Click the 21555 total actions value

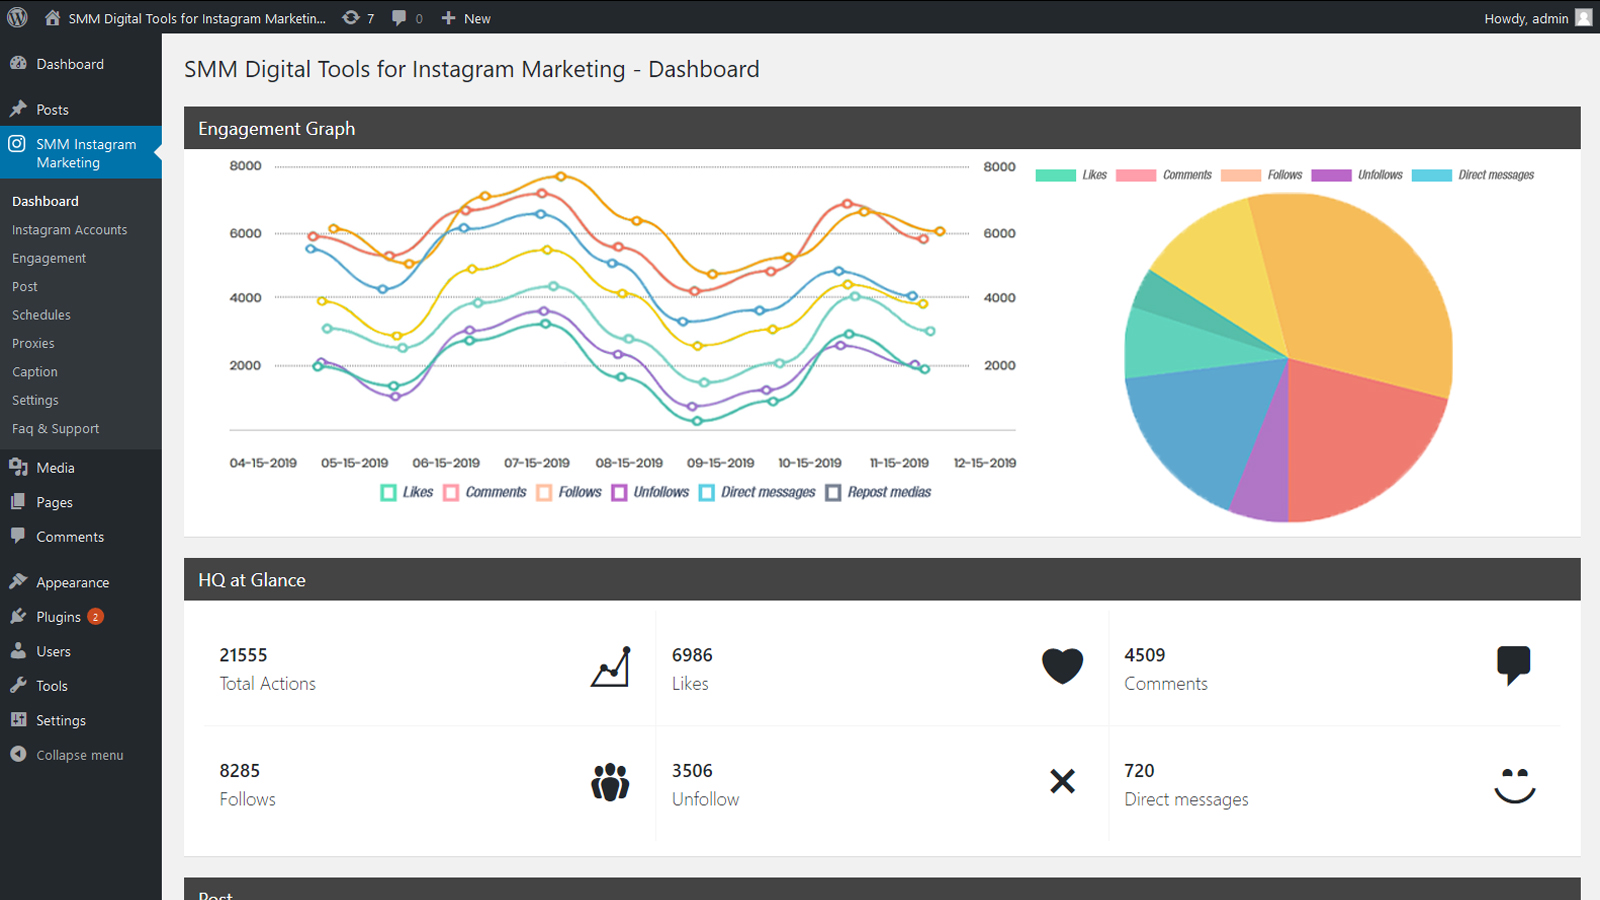tap(243, 655)
